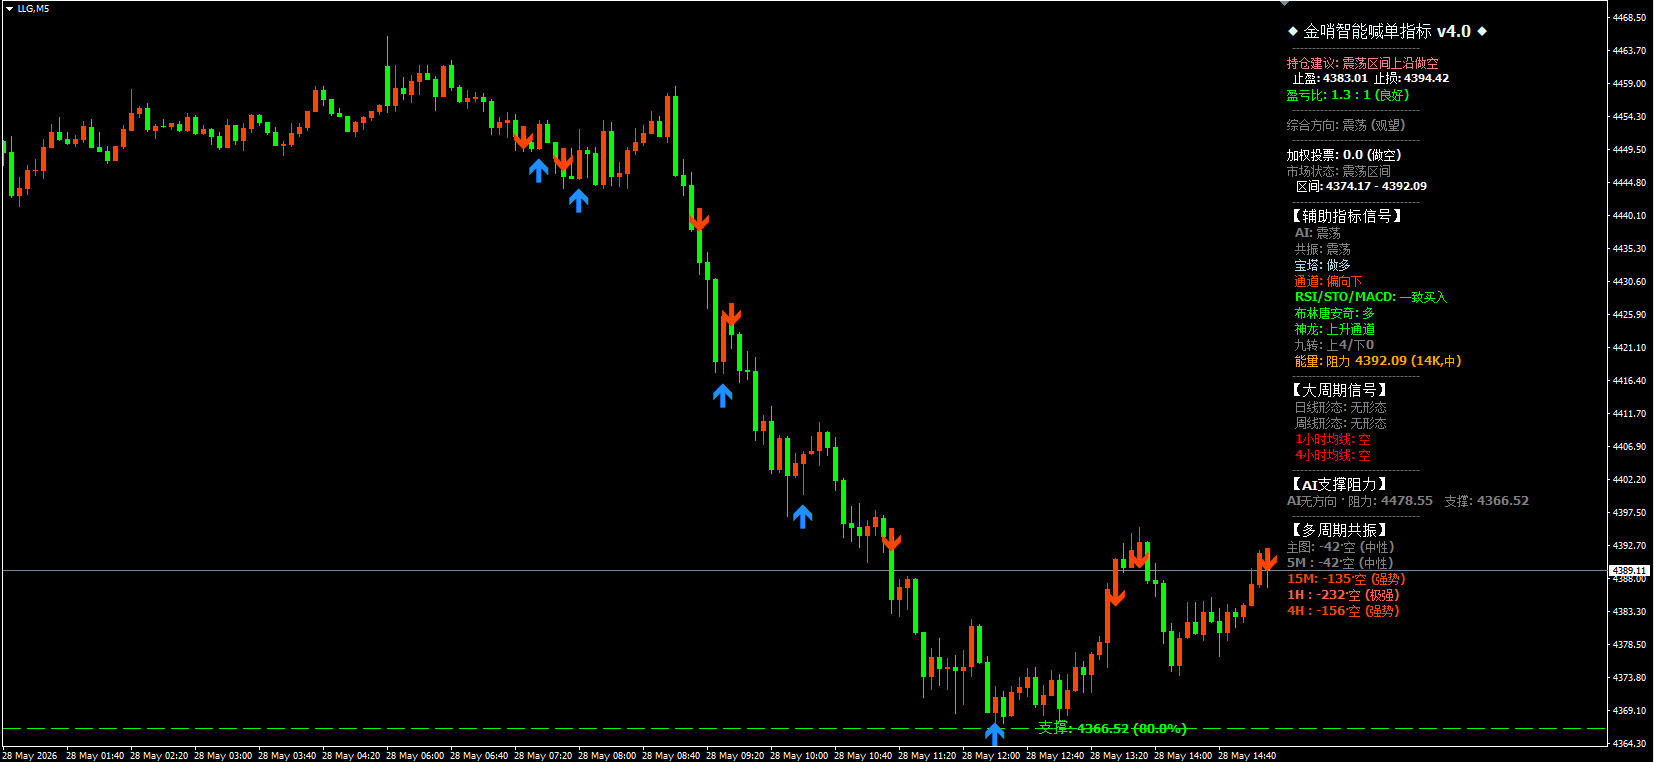Screen dimensions: 1654x762
Task: Click the red 4小时均线: 空 line
Action: coord(1333,455)
